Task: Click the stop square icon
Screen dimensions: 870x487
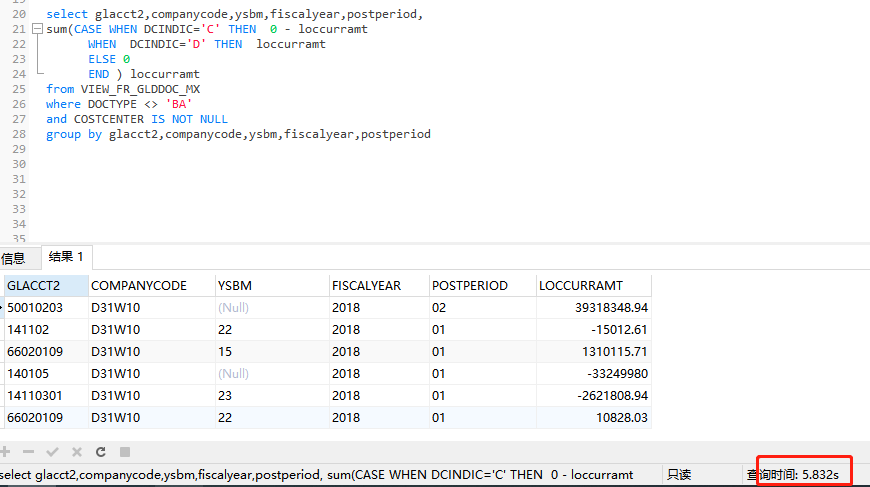Action: 125,452
